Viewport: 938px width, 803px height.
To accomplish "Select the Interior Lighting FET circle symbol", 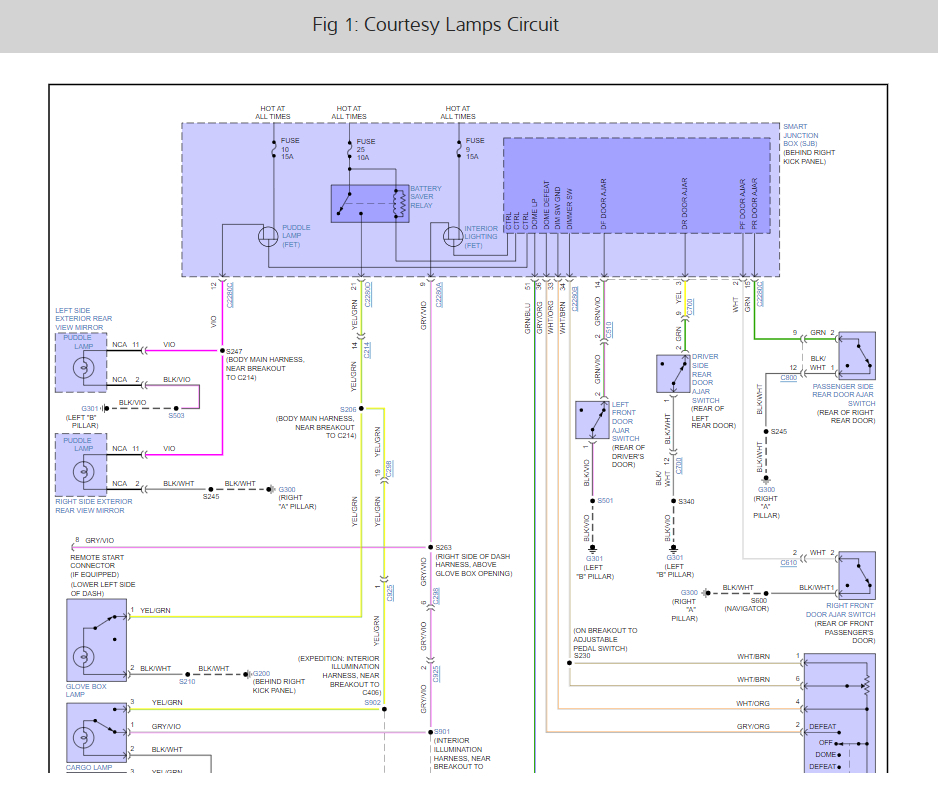I will click(453, 236).
